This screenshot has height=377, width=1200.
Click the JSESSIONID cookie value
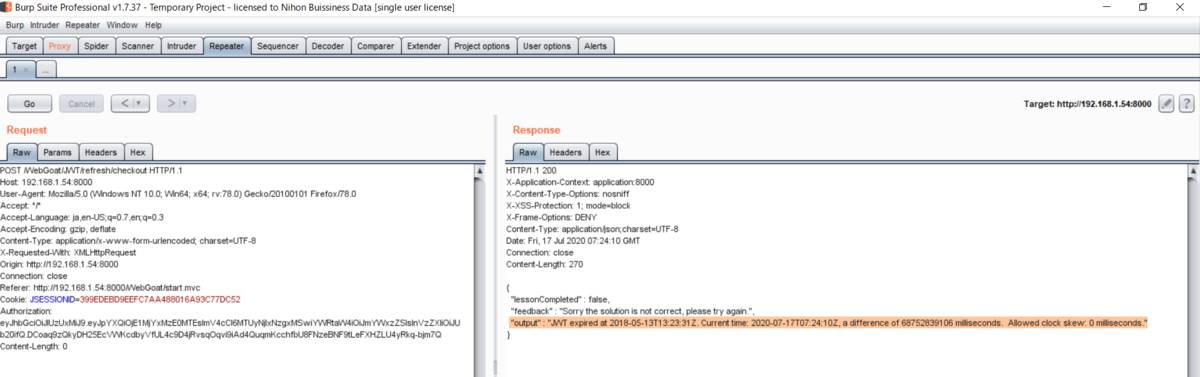point(160,299)
